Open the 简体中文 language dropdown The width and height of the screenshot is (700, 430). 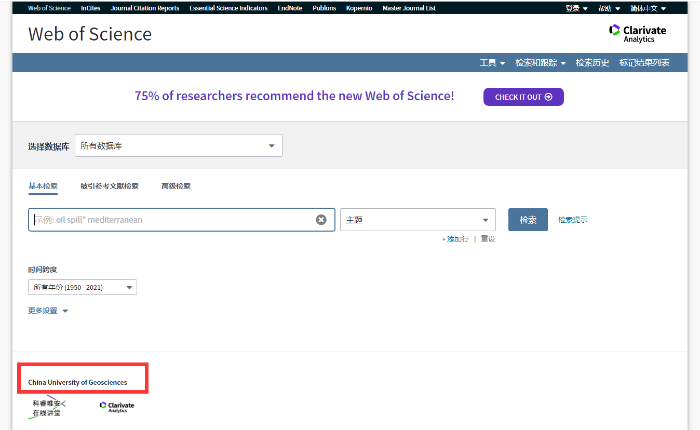(648, 8)
